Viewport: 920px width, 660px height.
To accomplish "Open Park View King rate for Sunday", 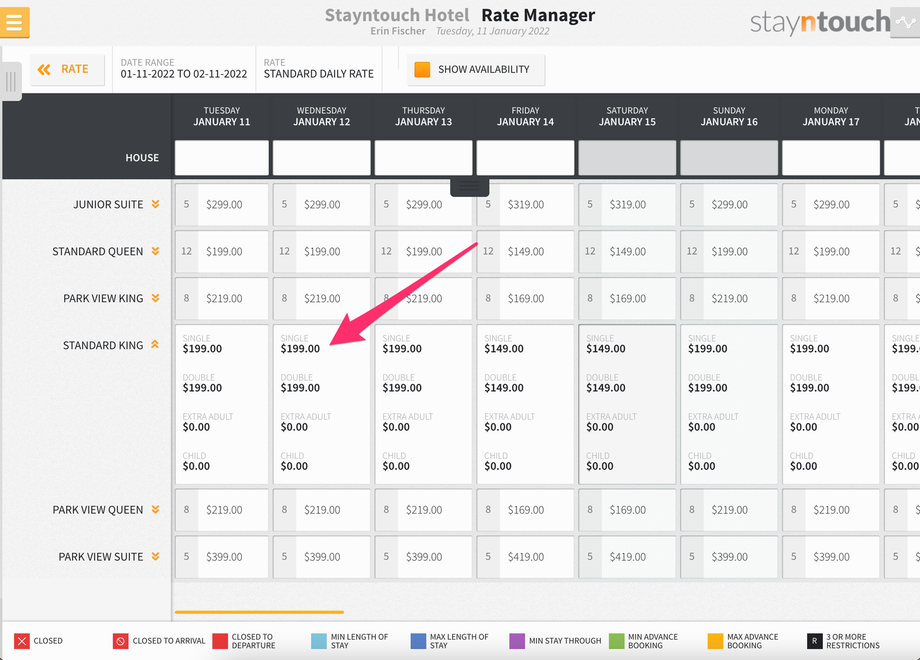I will point(729,298).
